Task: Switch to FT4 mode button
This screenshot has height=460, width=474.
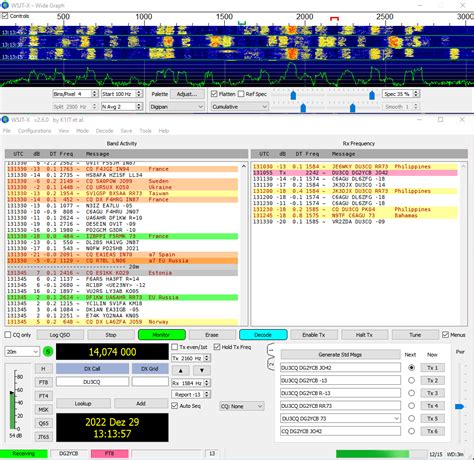Action: point(43,396)
